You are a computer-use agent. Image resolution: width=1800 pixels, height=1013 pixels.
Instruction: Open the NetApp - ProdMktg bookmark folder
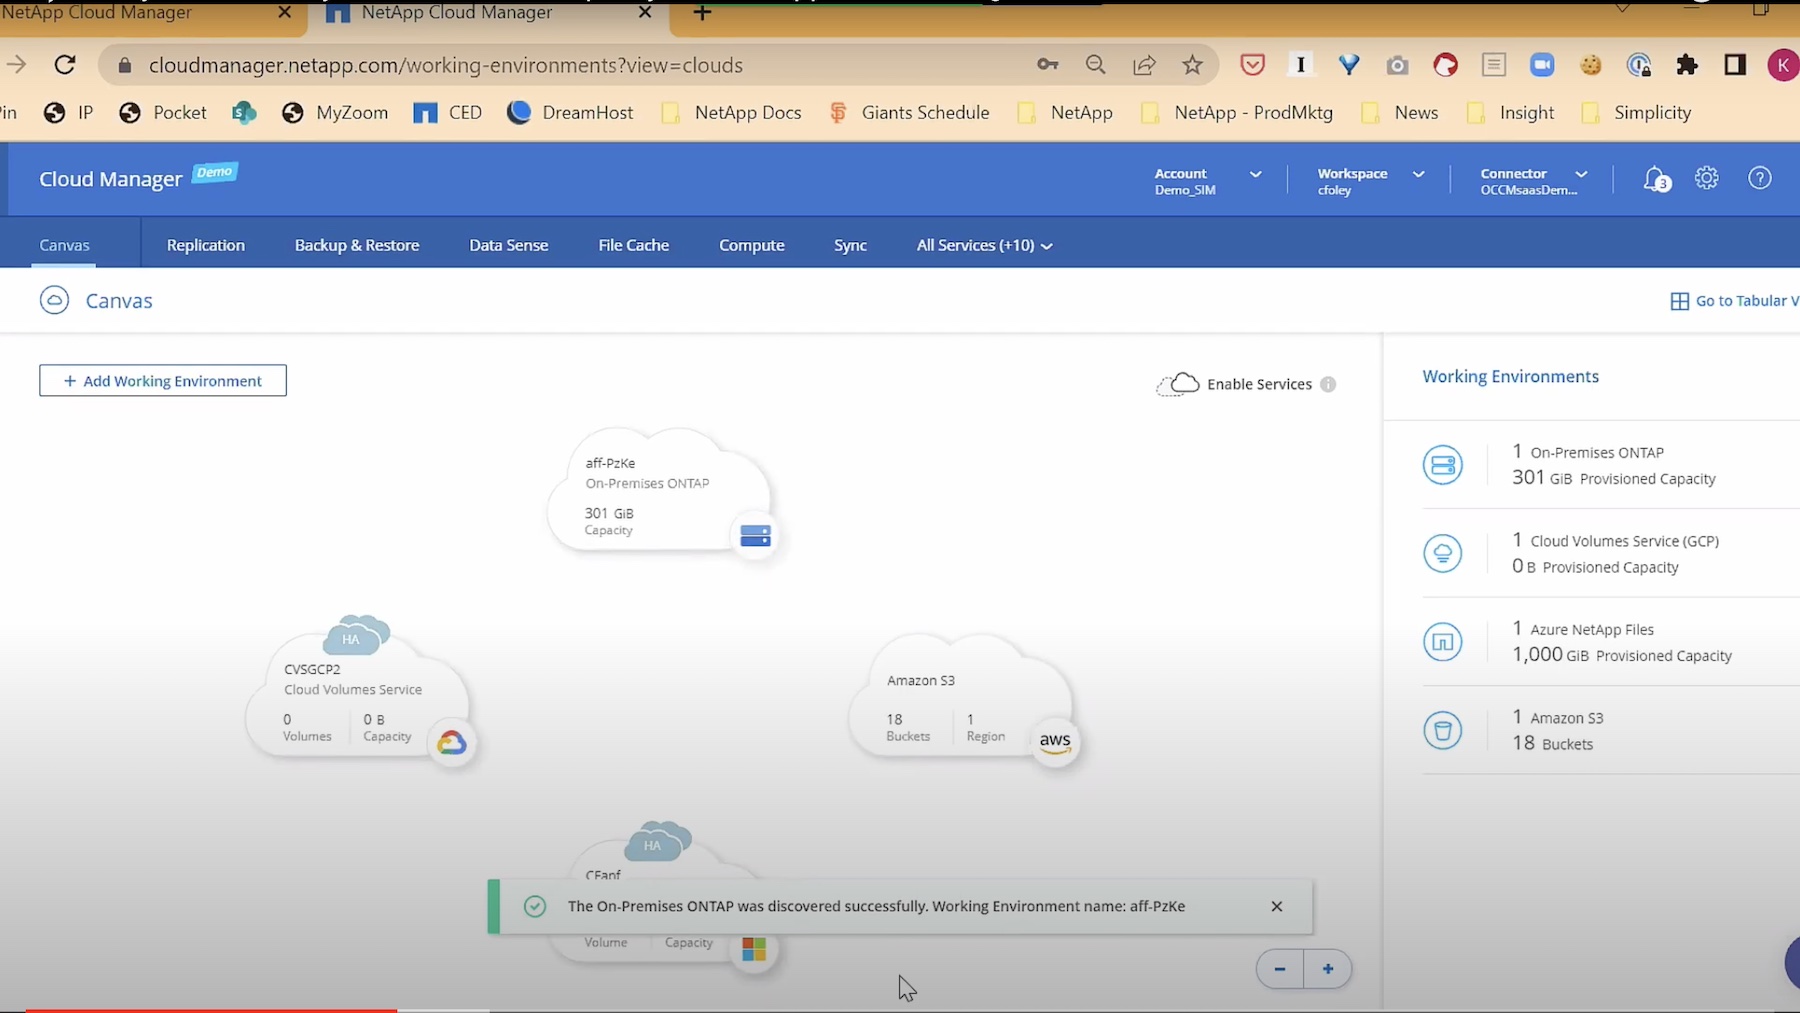click(x=1237, y=113)
